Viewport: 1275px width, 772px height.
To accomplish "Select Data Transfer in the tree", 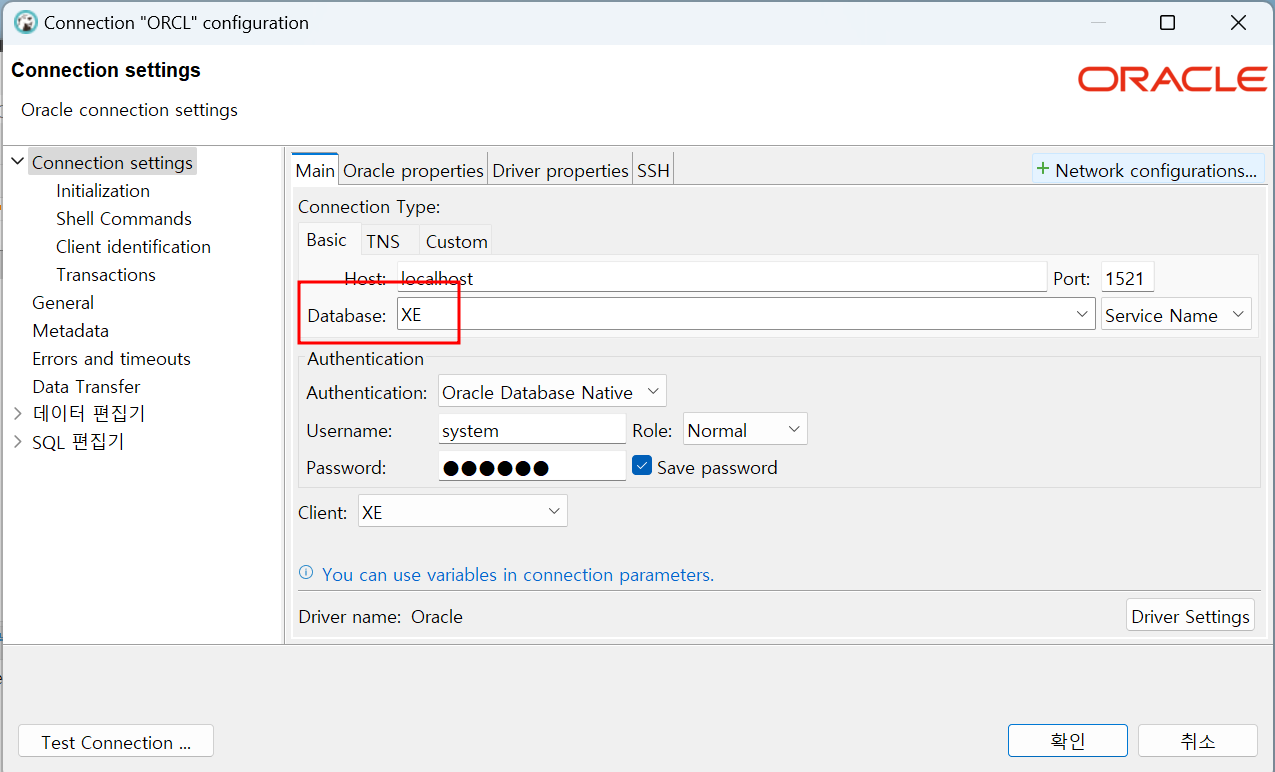I will 86,386.
